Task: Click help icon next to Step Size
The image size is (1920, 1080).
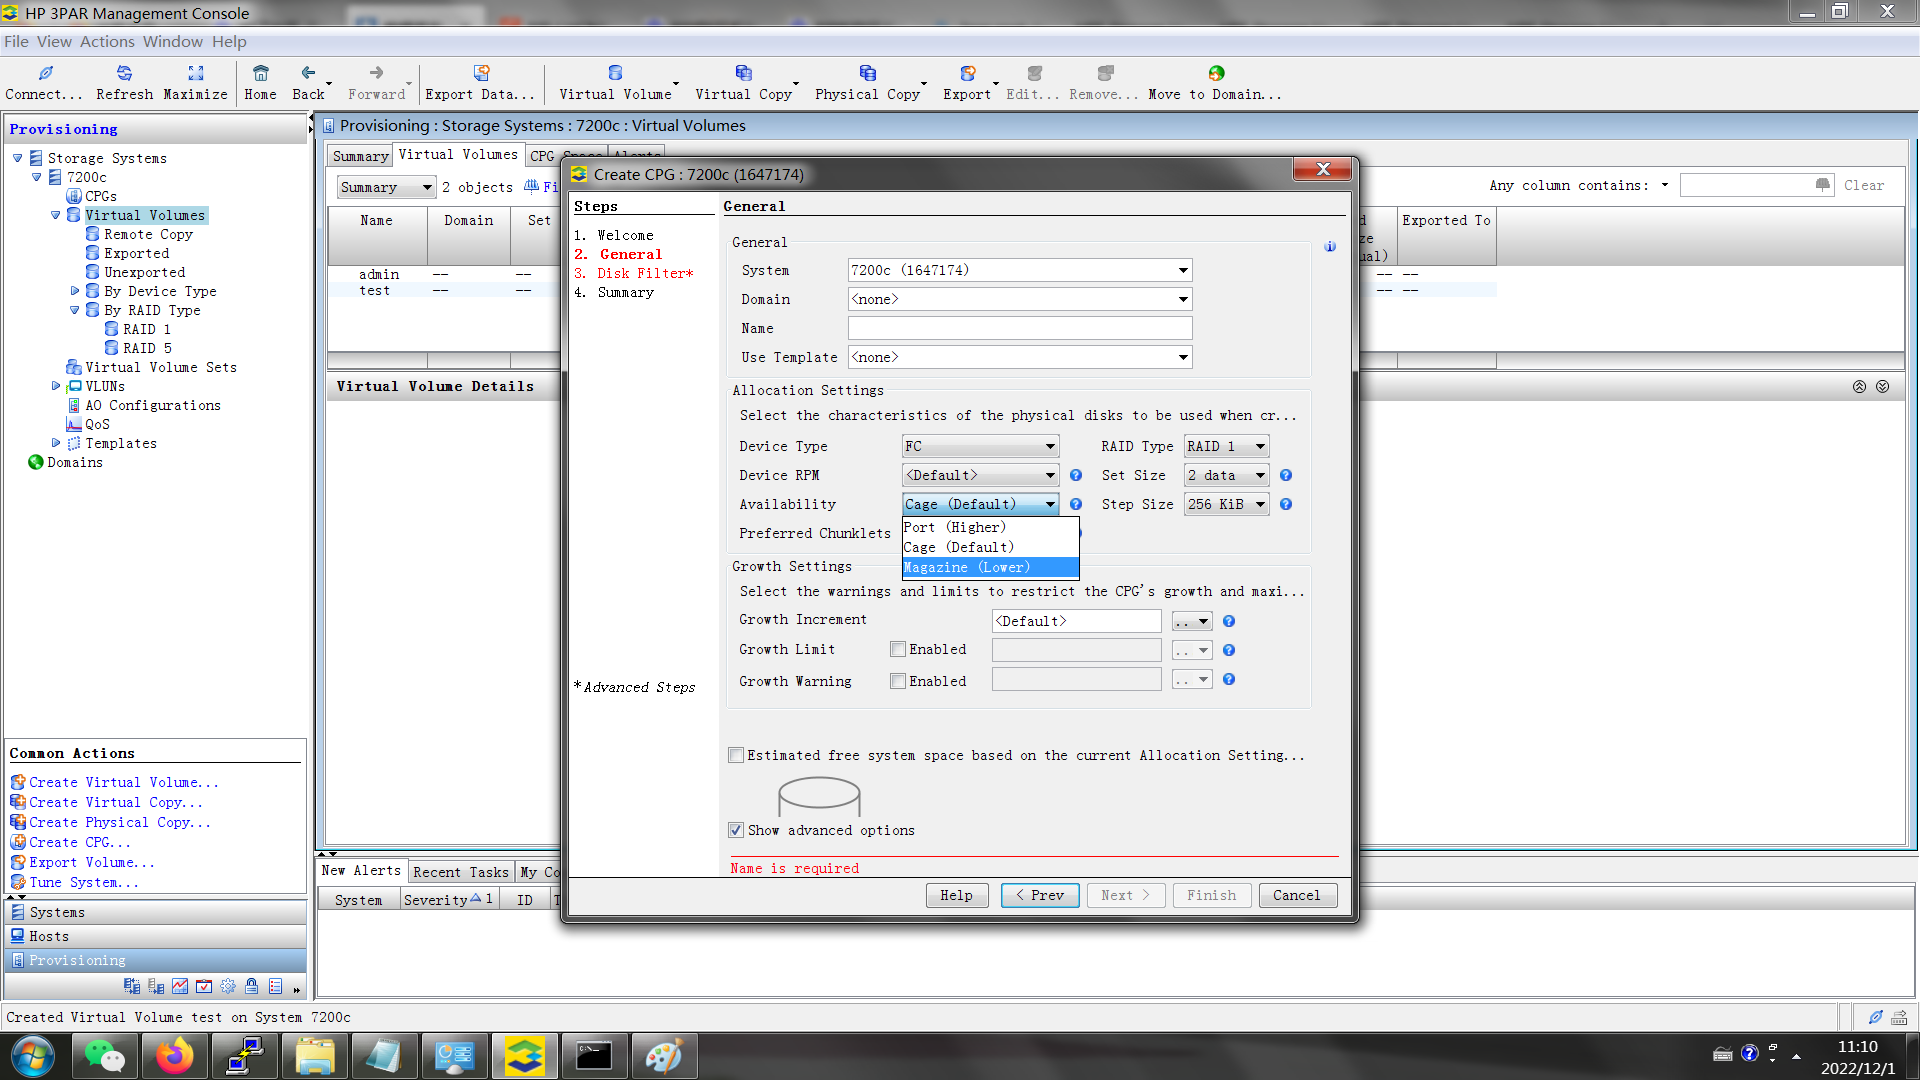Action: pyautogui.click(x=1286, y=505)
